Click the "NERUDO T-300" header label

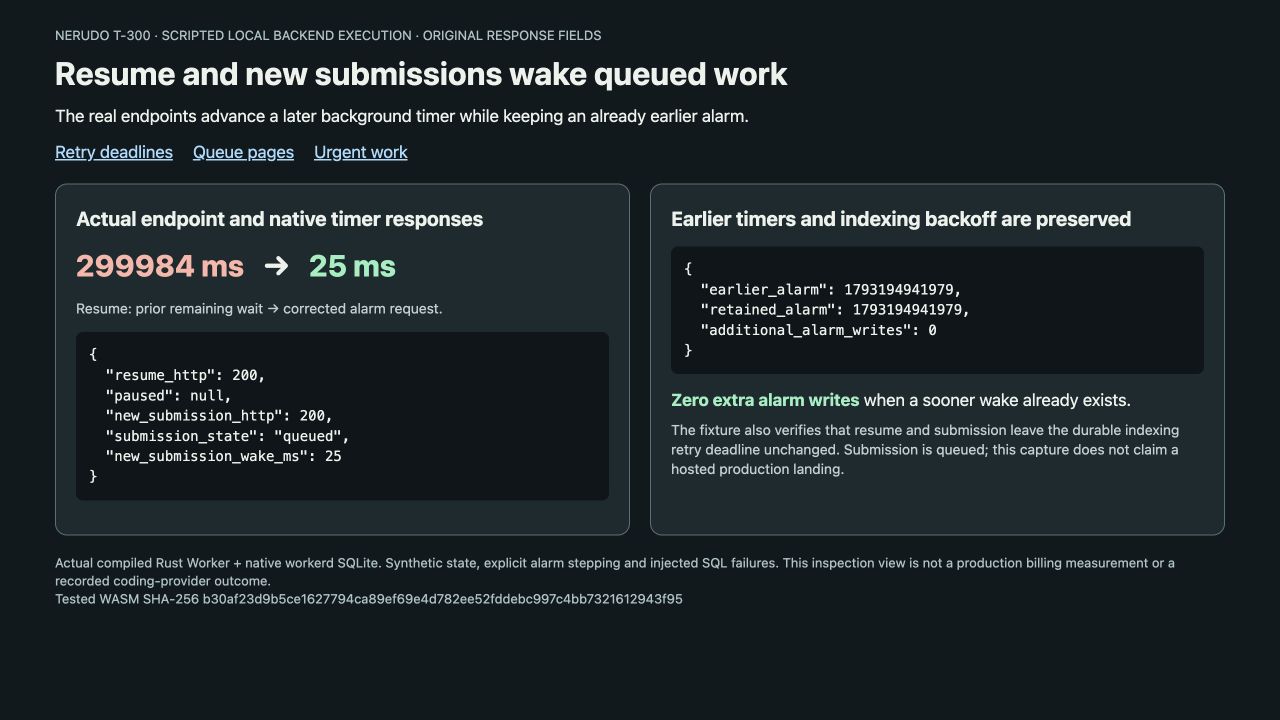click(328, 35)
